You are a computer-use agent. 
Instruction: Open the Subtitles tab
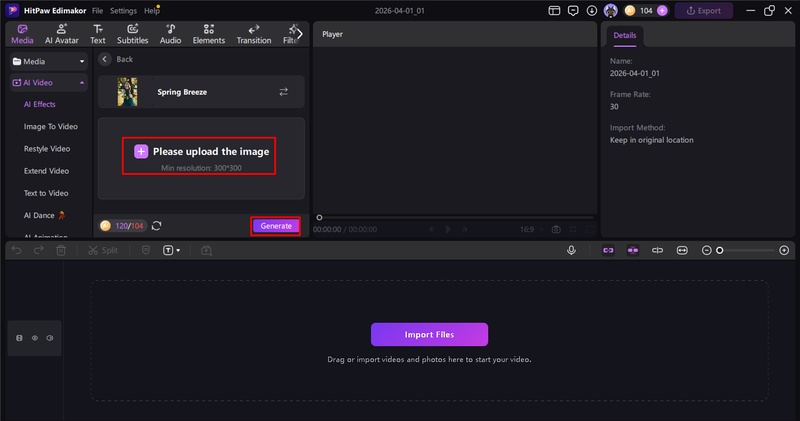click(133, 34)
